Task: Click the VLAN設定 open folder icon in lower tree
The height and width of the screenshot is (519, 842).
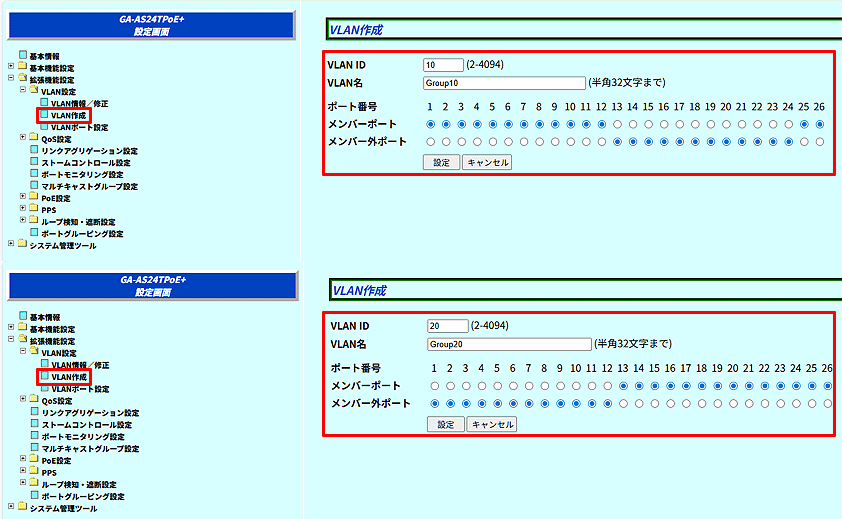Action: coord(34,353)
